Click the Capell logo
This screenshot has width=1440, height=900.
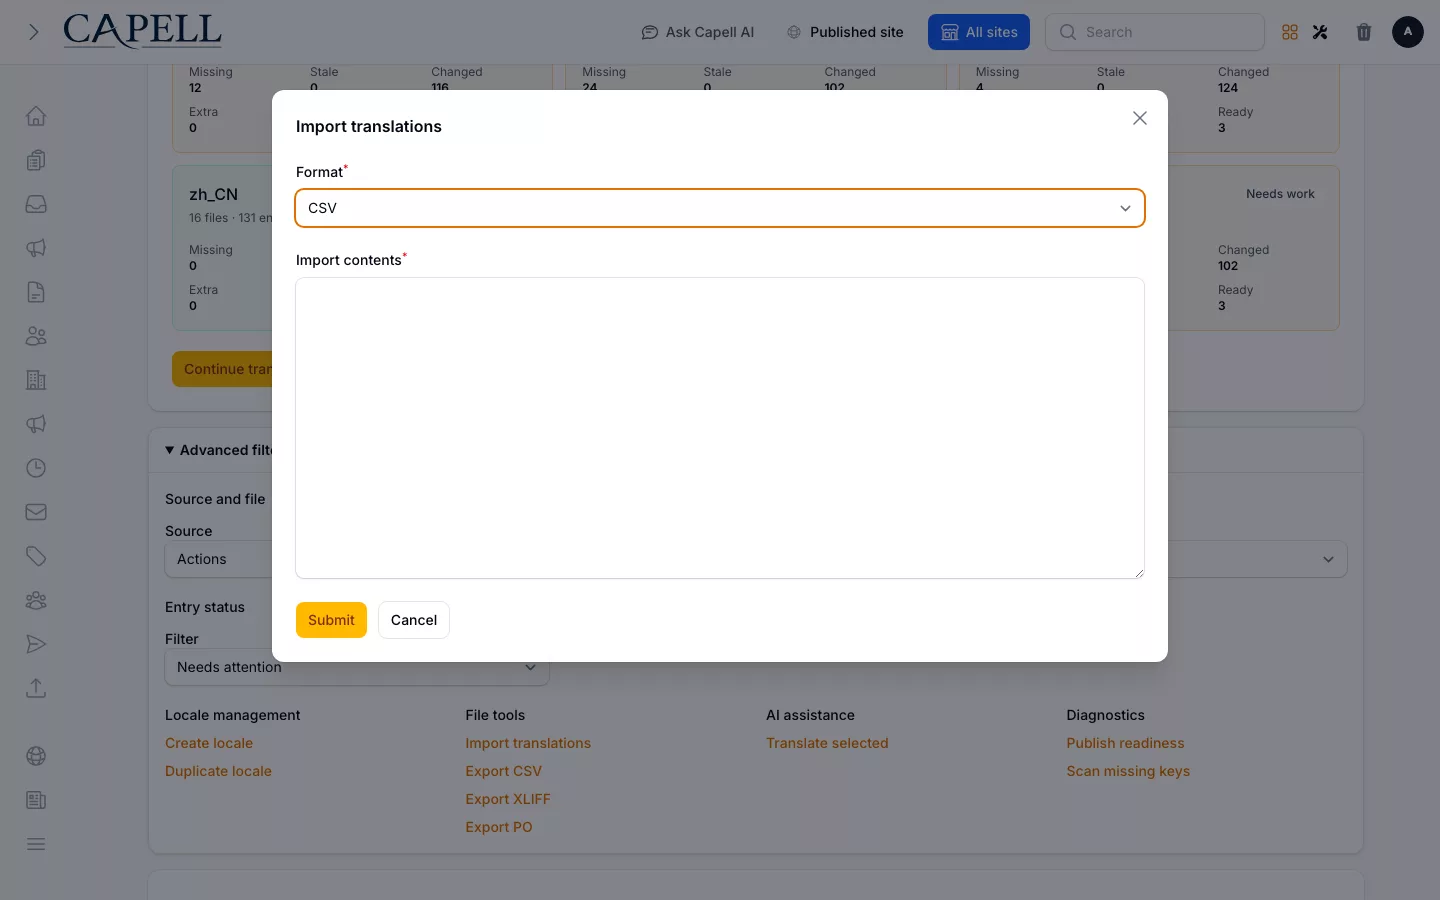[142, 31]
